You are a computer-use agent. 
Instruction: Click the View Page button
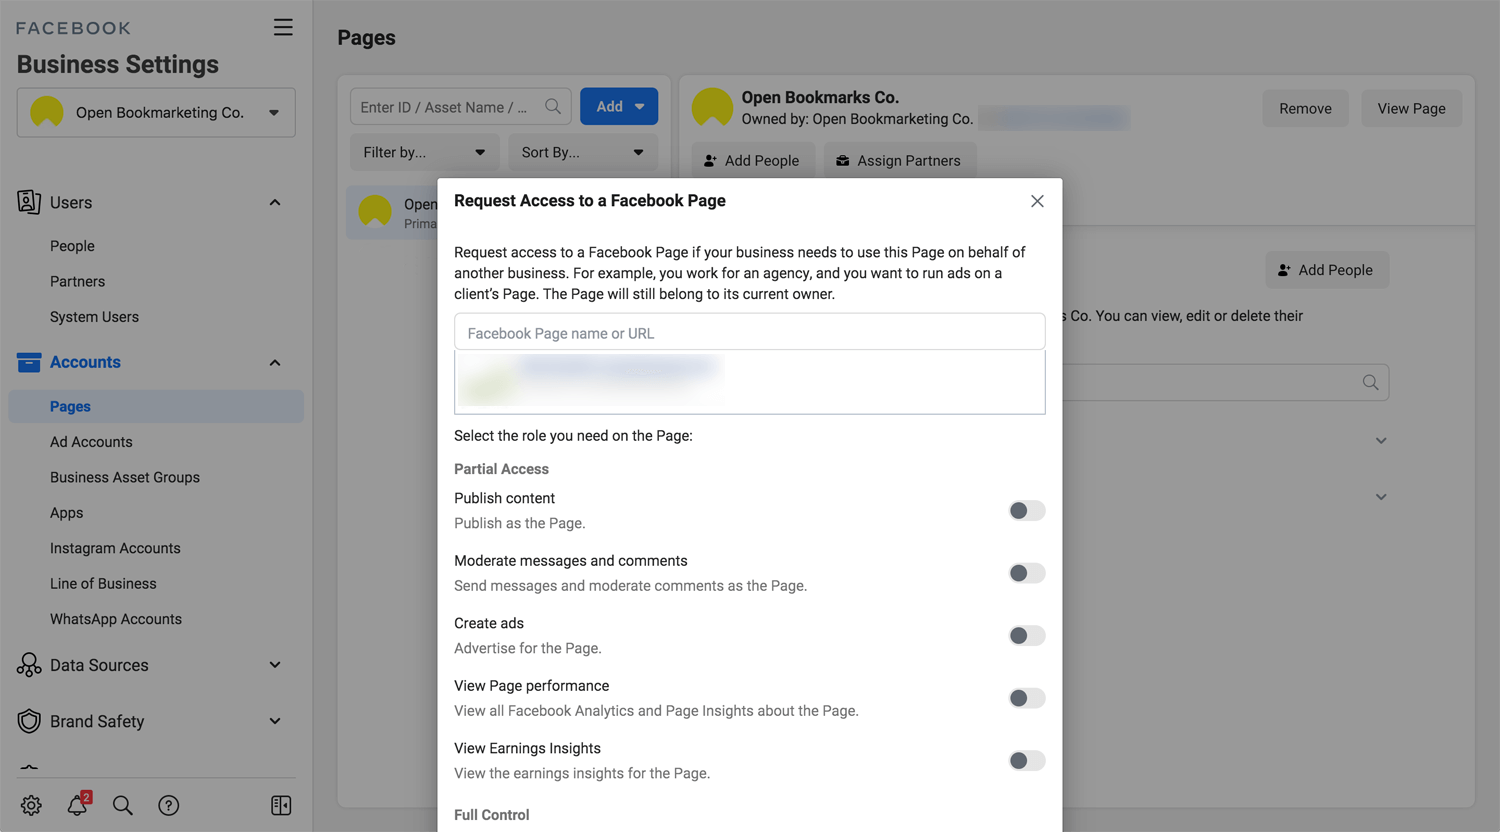click(x=1411, y=108)
